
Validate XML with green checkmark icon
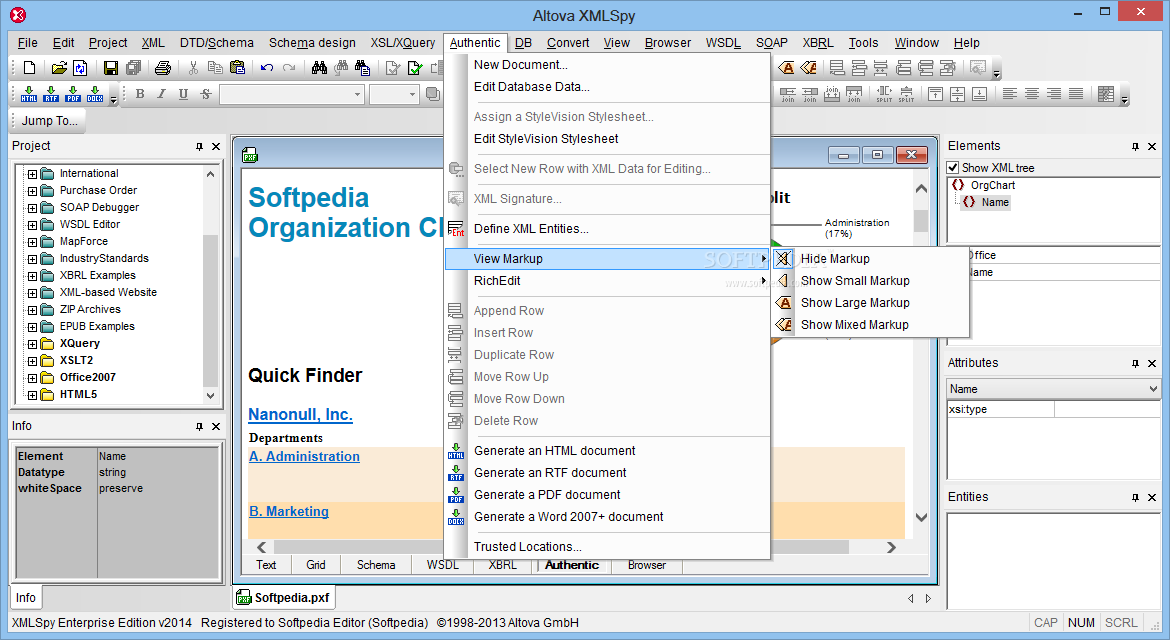415,68
